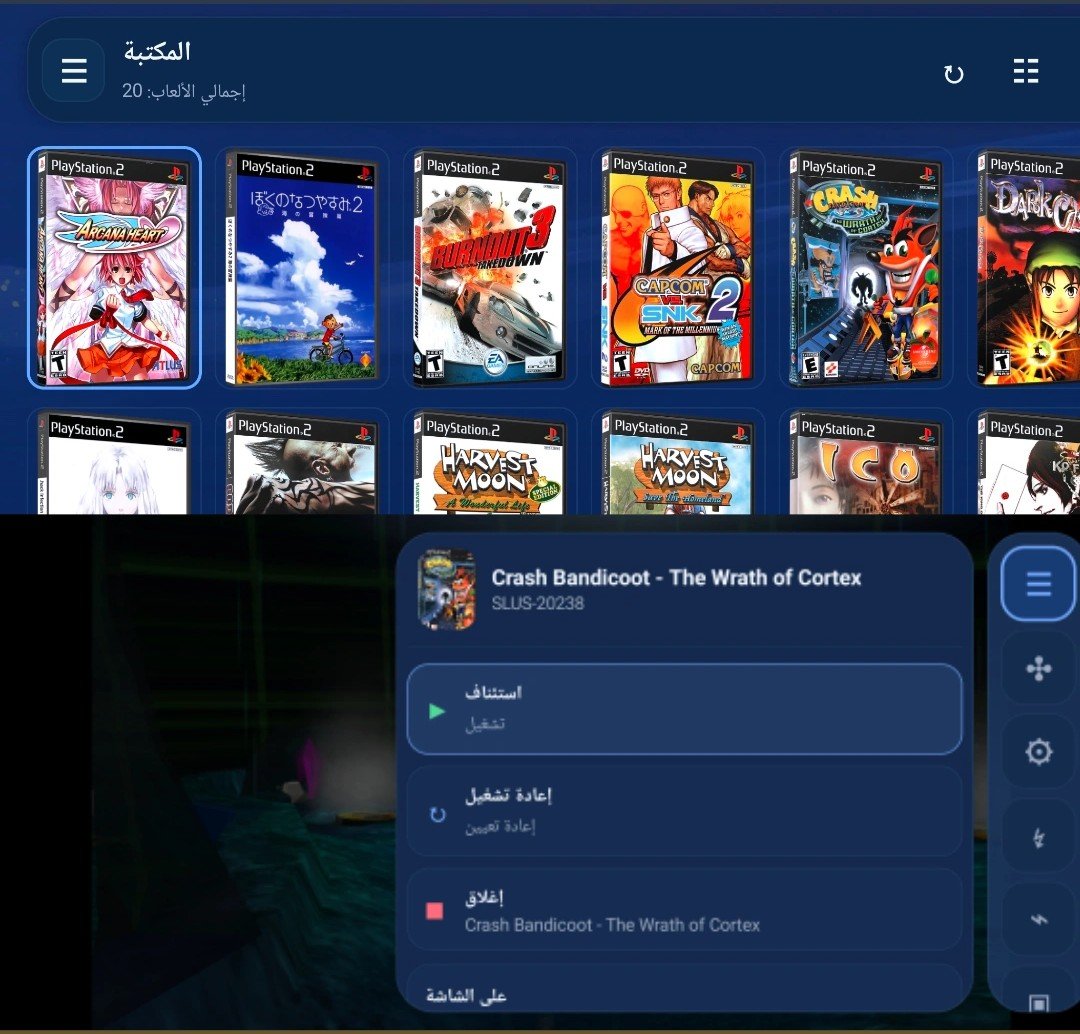Open the settings gear sidebar tab
The height and width of the screenshot is (1034, 1080).
tap(1038, 752)
